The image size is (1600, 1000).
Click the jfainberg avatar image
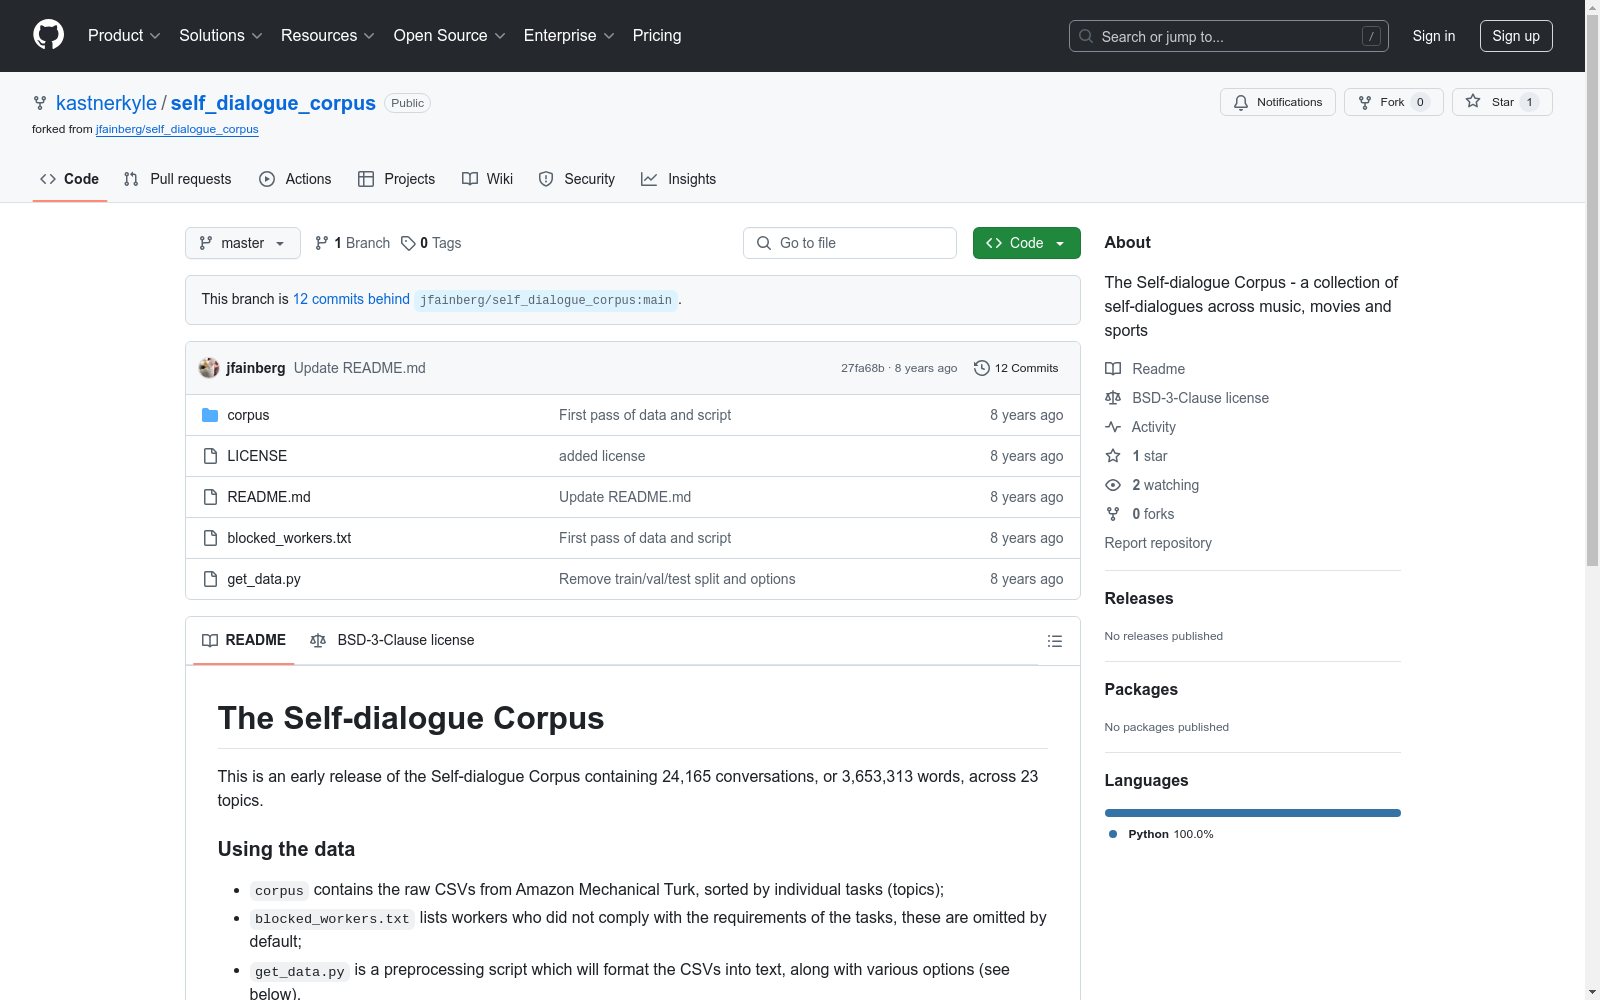tap(209, 368)
